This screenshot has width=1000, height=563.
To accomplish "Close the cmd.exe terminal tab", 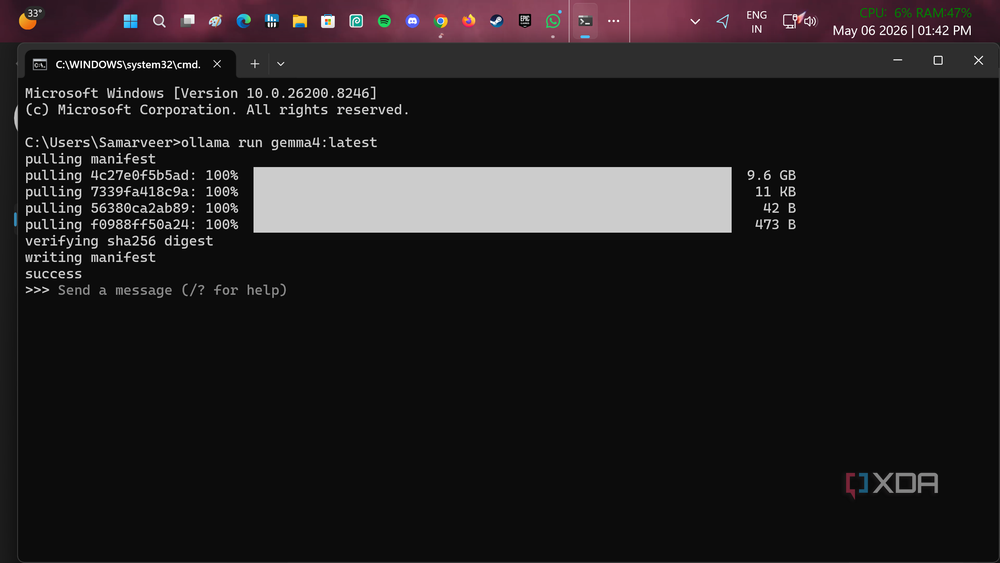I will [217, 64].
